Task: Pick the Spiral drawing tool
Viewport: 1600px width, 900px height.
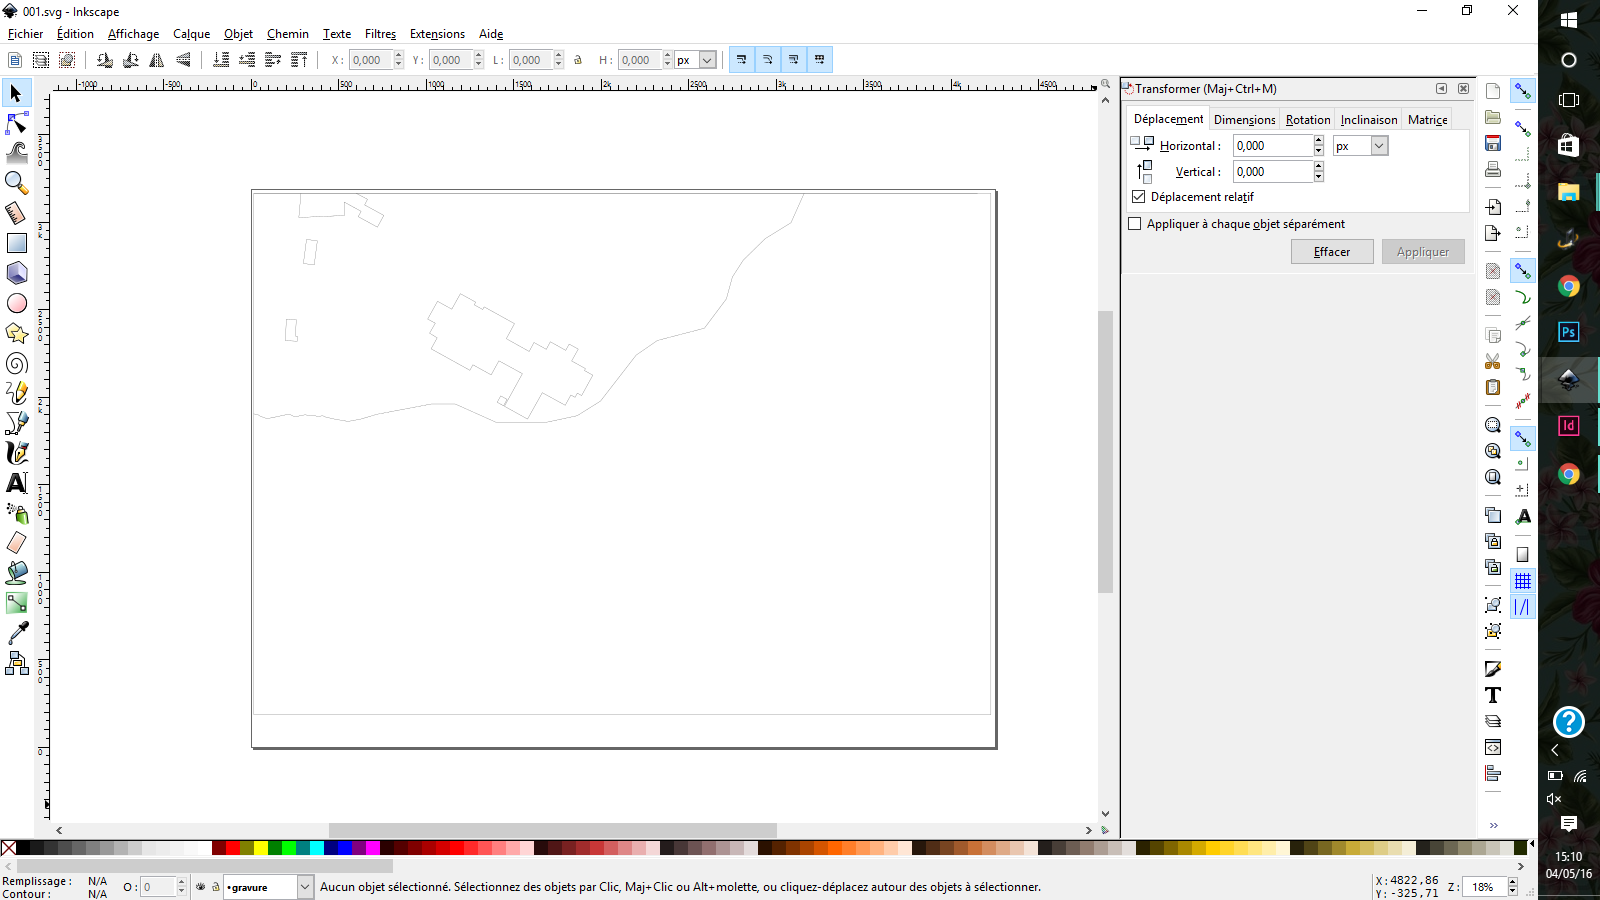Action: [17, 363]
